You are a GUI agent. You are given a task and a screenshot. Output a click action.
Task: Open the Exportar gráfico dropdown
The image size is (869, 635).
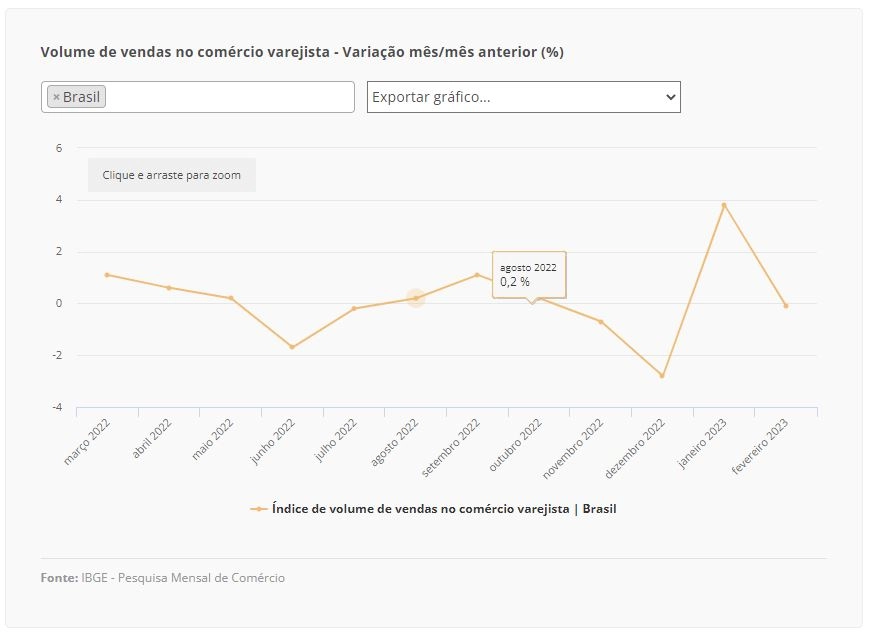coord(524,97)
